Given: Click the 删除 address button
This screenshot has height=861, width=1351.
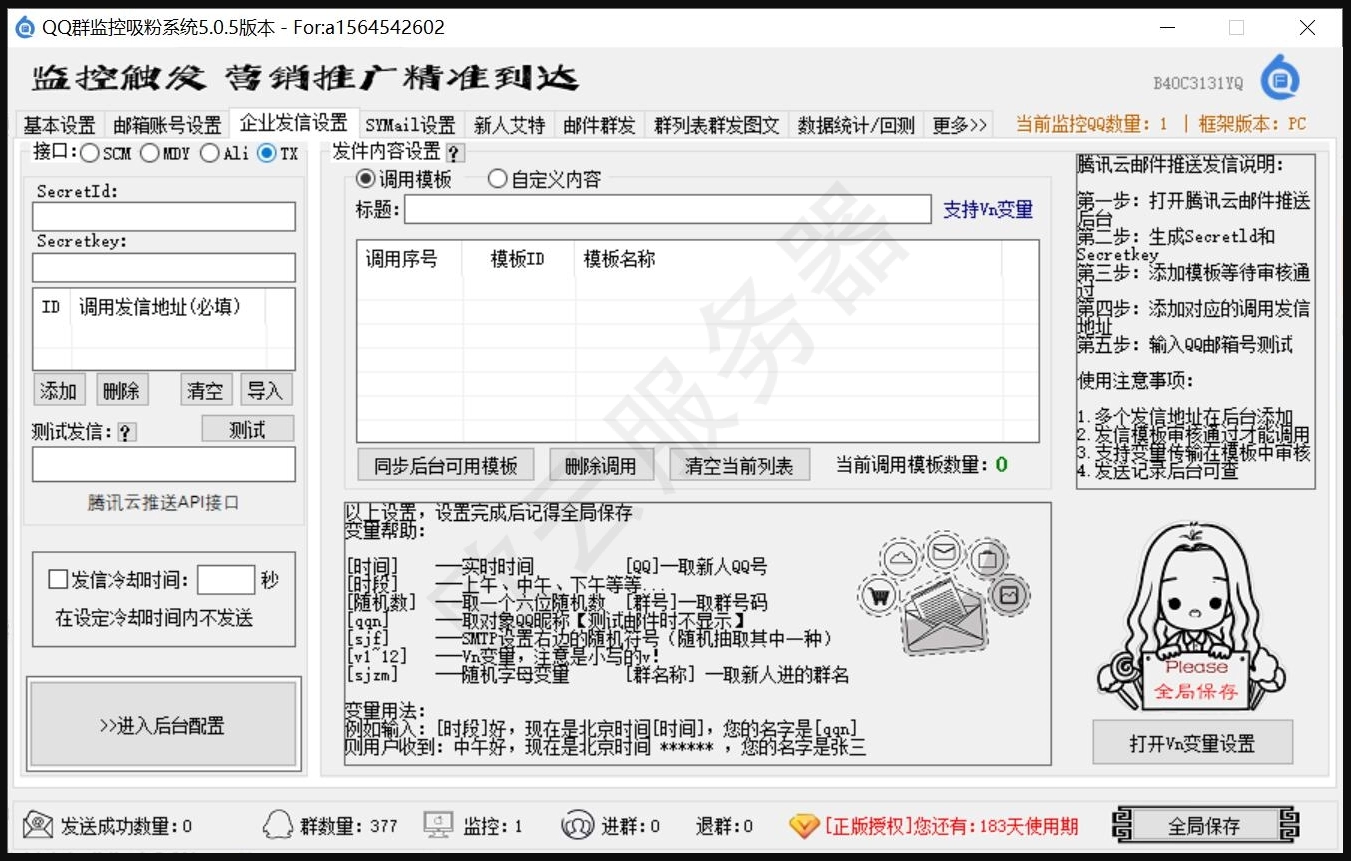Looking at the screenshot, I should pyautogui.click(x=122, y=390).
